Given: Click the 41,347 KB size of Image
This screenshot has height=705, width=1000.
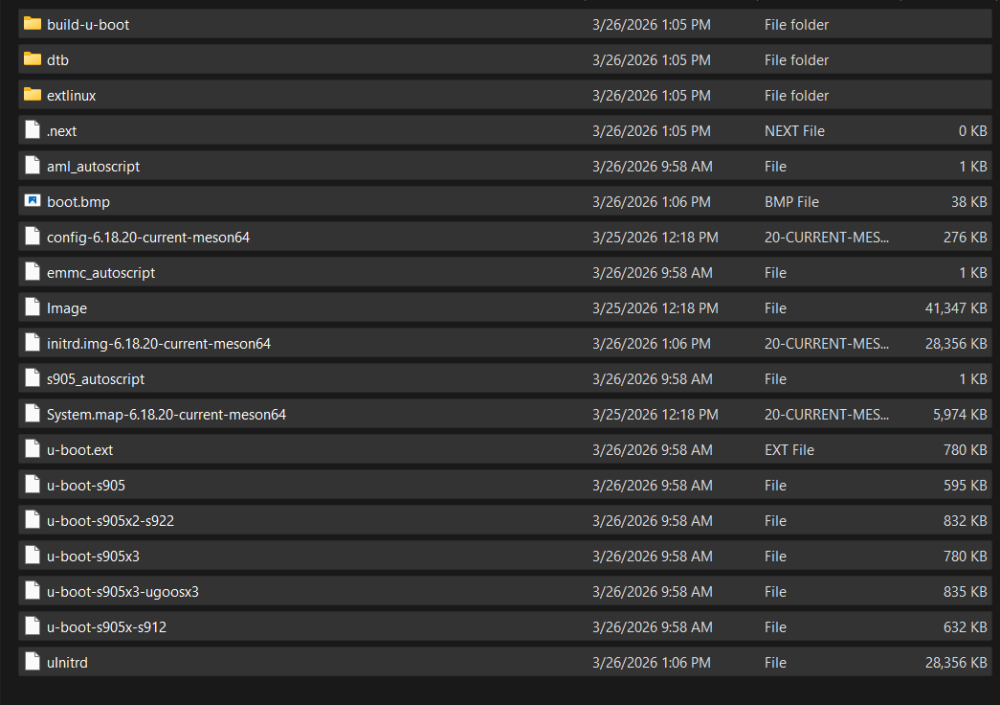Looking at the screenshot, I should (956, 308).
